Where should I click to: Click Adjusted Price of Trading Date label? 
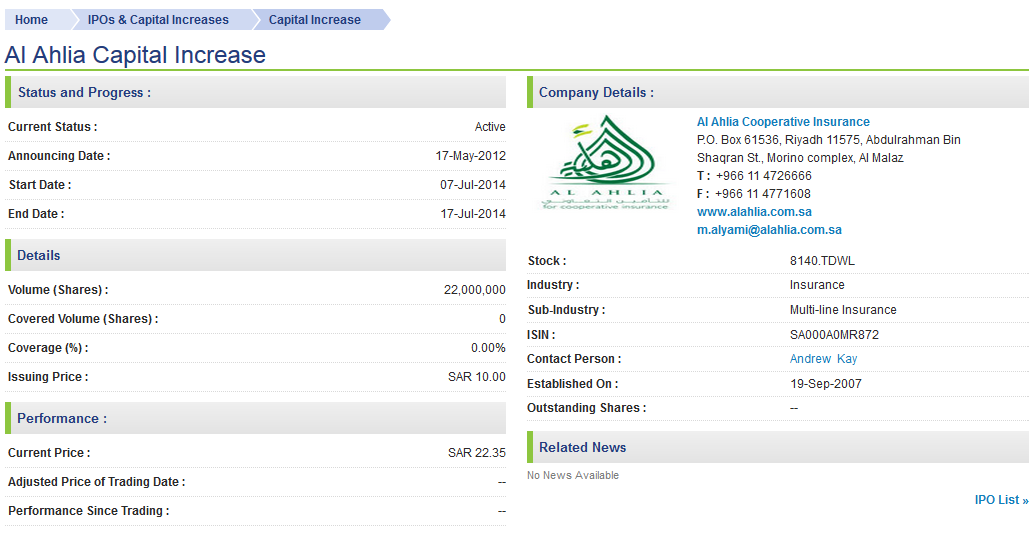click(96, 482)
